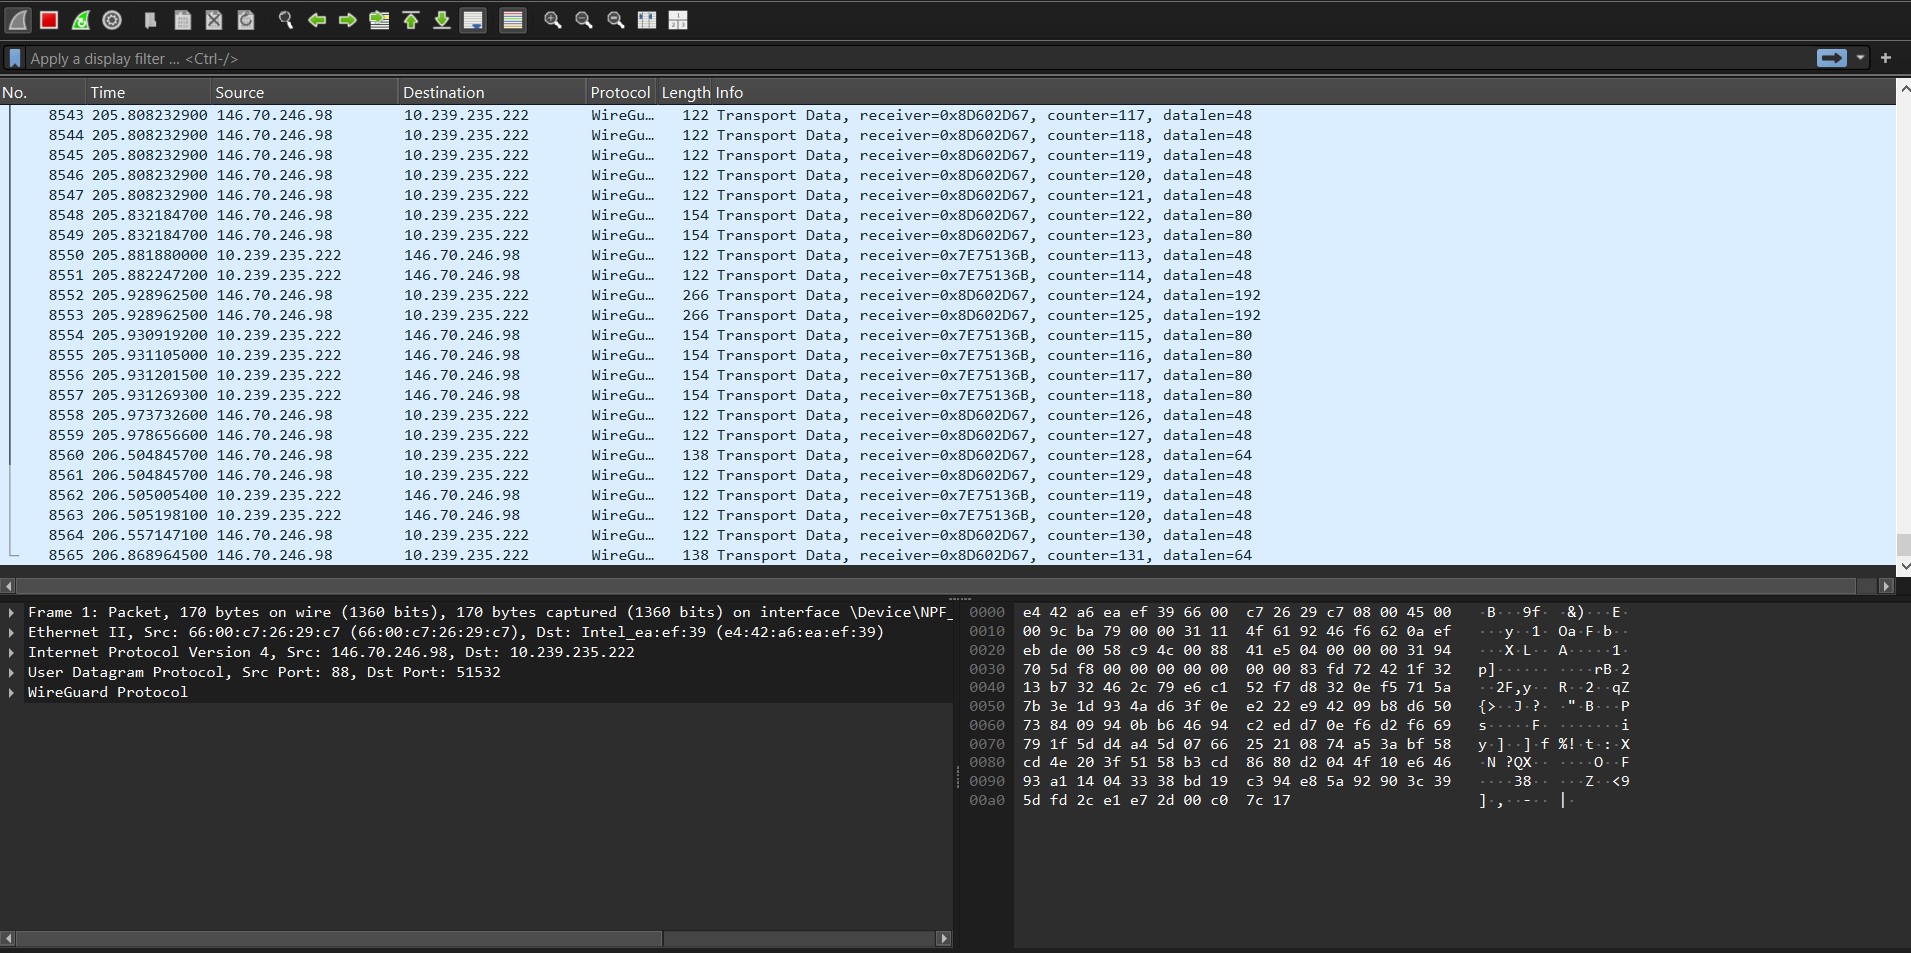Close this capture file

(214, 20)
